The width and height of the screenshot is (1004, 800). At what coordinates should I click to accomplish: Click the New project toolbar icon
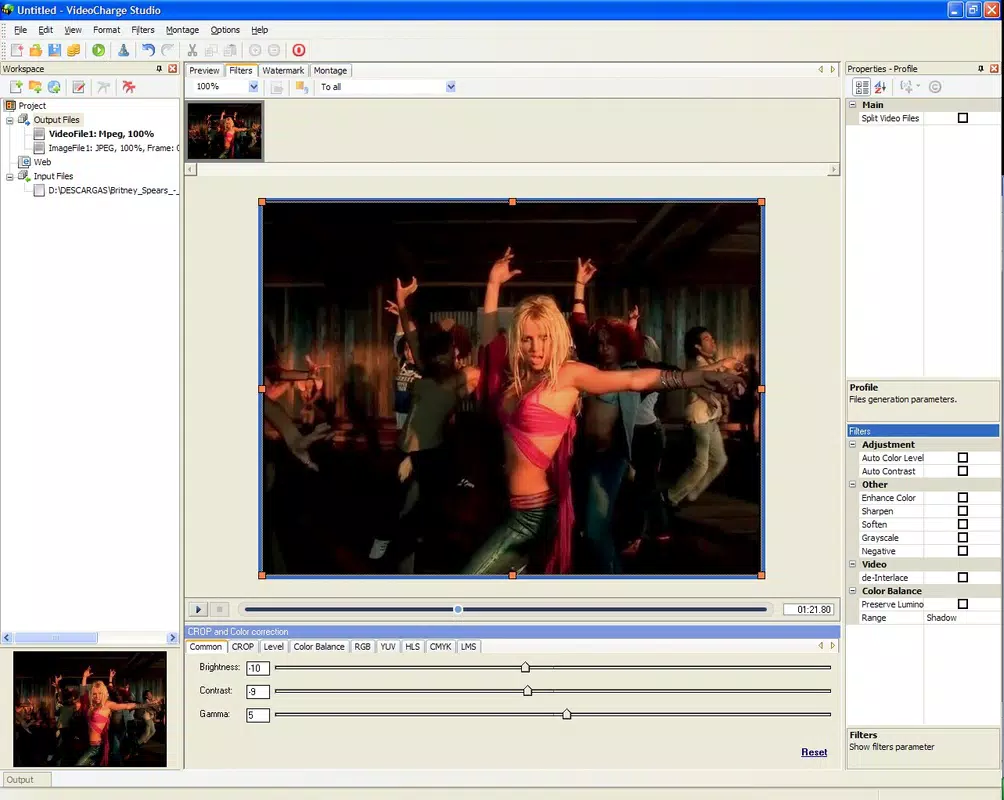coord(17,50)
